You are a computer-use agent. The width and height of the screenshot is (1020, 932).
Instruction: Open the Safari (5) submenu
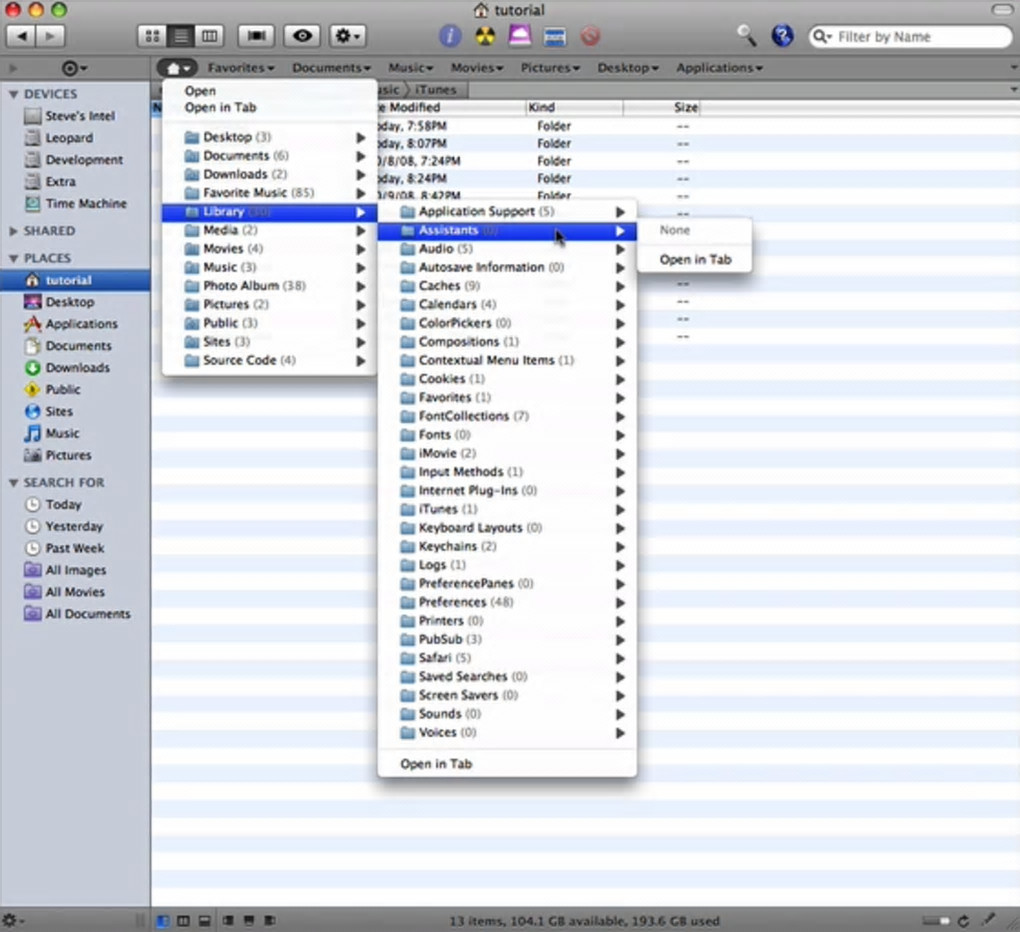[507, 658]
